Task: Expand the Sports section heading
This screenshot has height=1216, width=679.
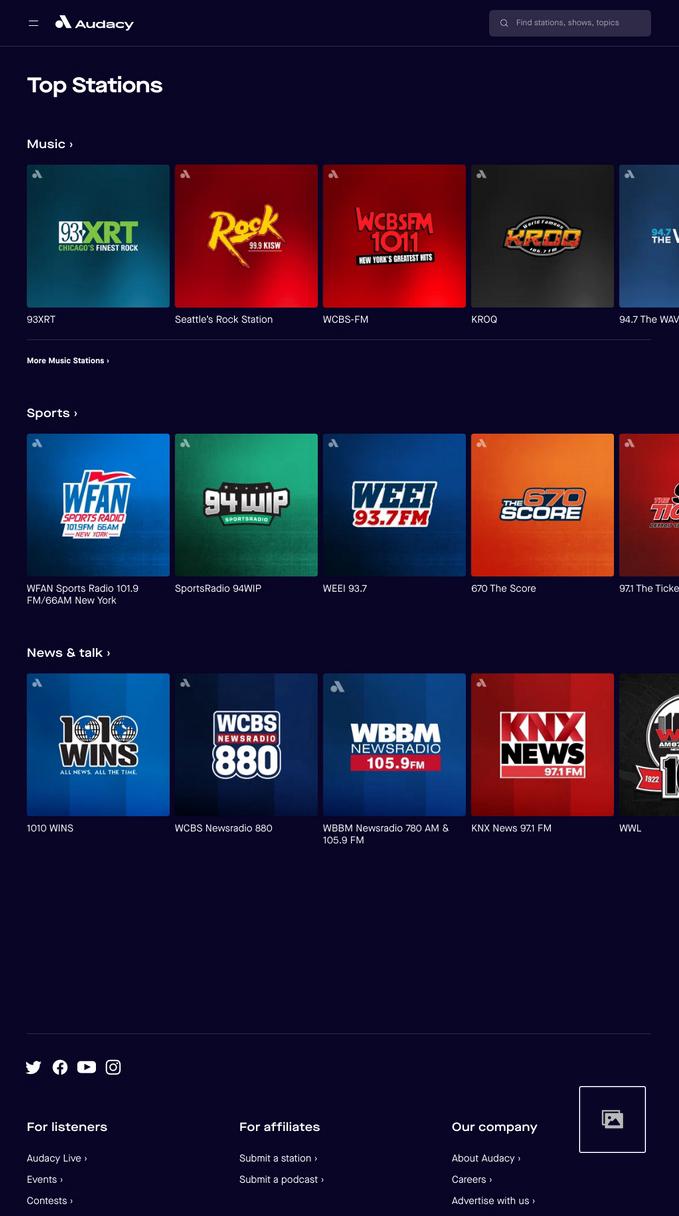Action: pos(52,413)
